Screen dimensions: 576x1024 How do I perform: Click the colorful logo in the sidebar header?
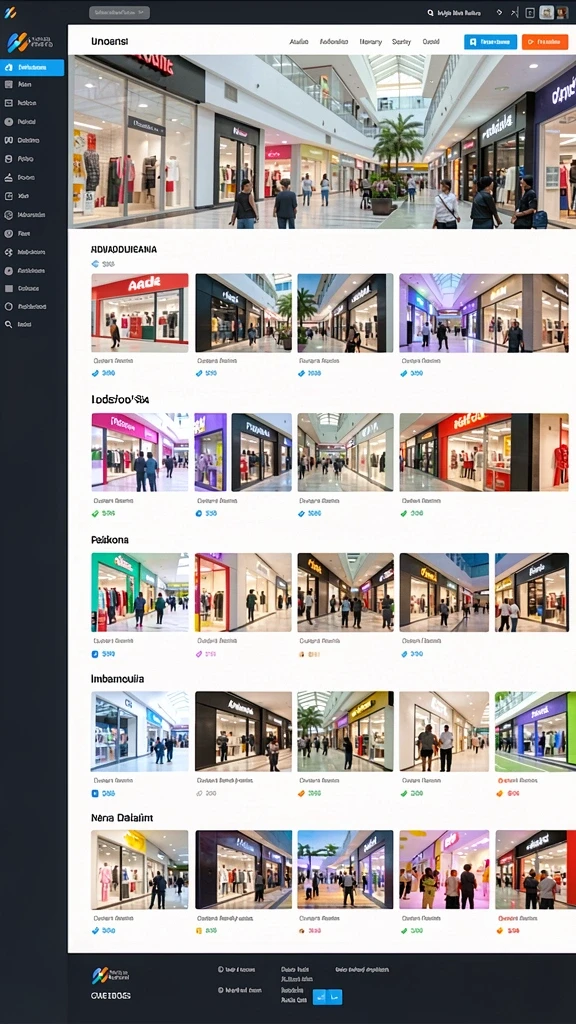tap(18, 42)
